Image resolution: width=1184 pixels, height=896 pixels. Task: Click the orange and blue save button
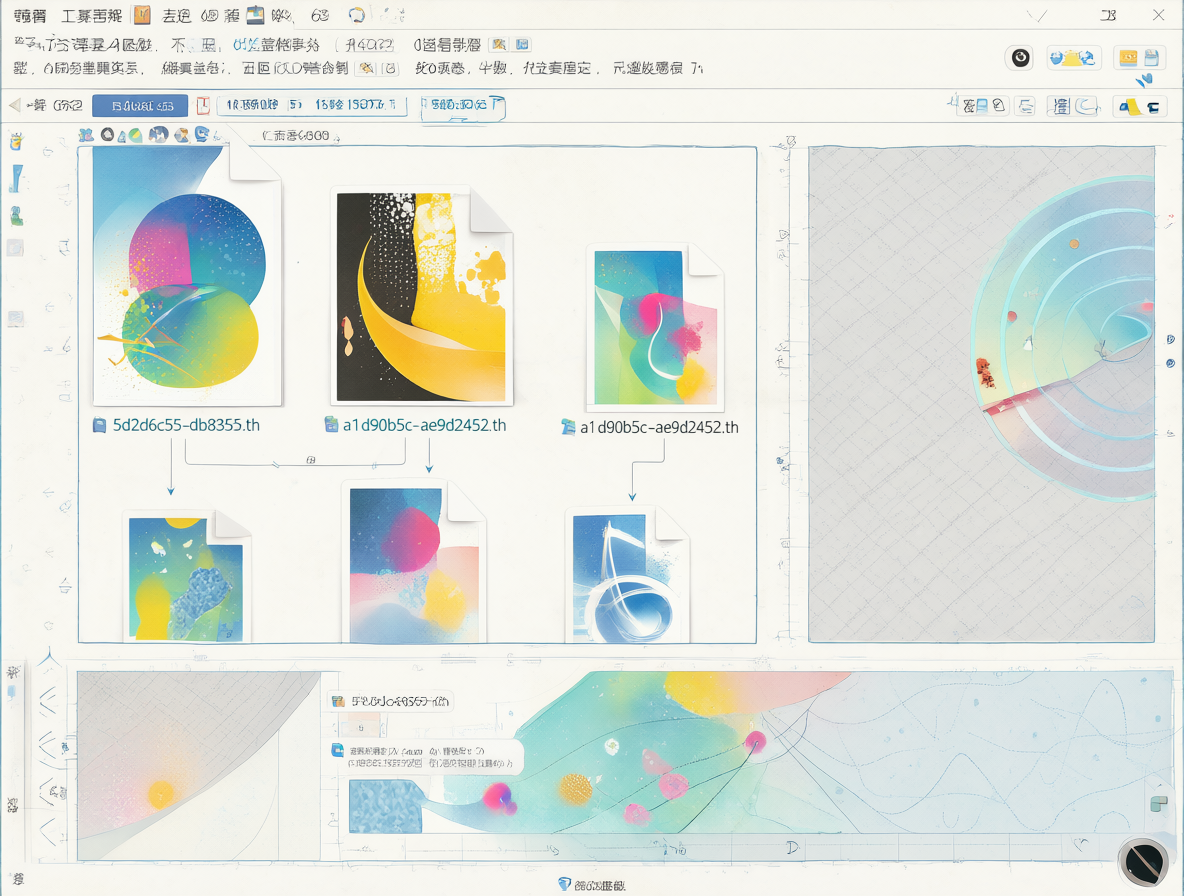click(x=1139, y=58)
